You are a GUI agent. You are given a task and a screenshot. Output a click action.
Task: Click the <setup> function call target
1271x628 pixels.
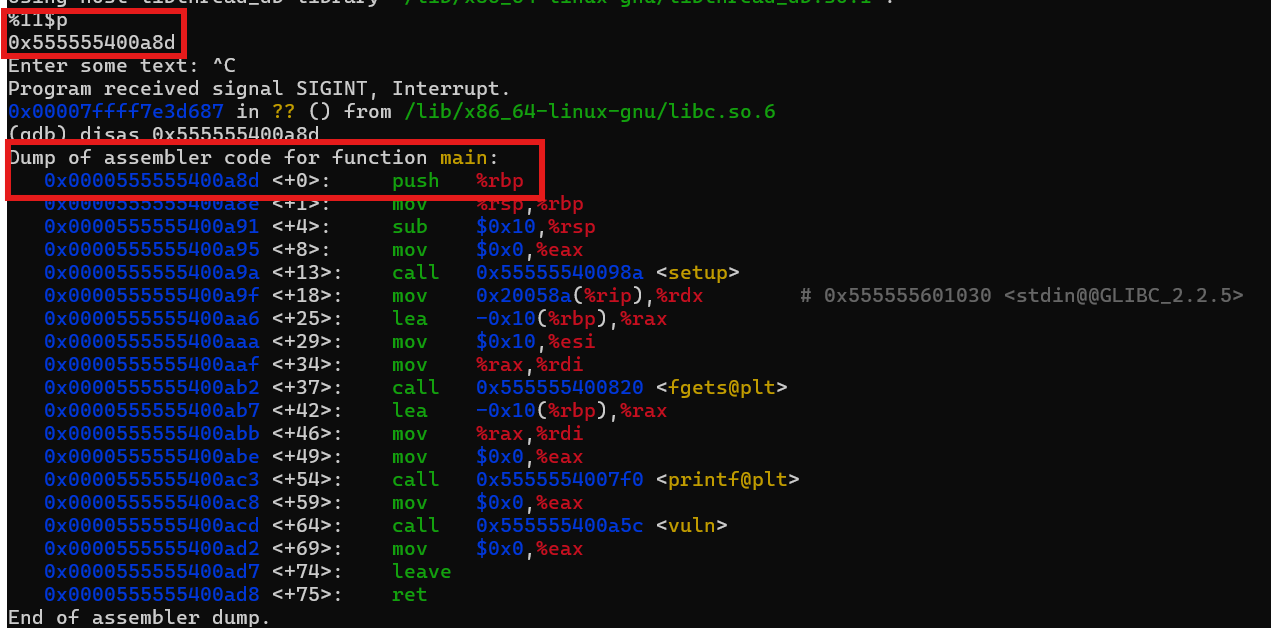pyautogui.click(x=697, y=272)
